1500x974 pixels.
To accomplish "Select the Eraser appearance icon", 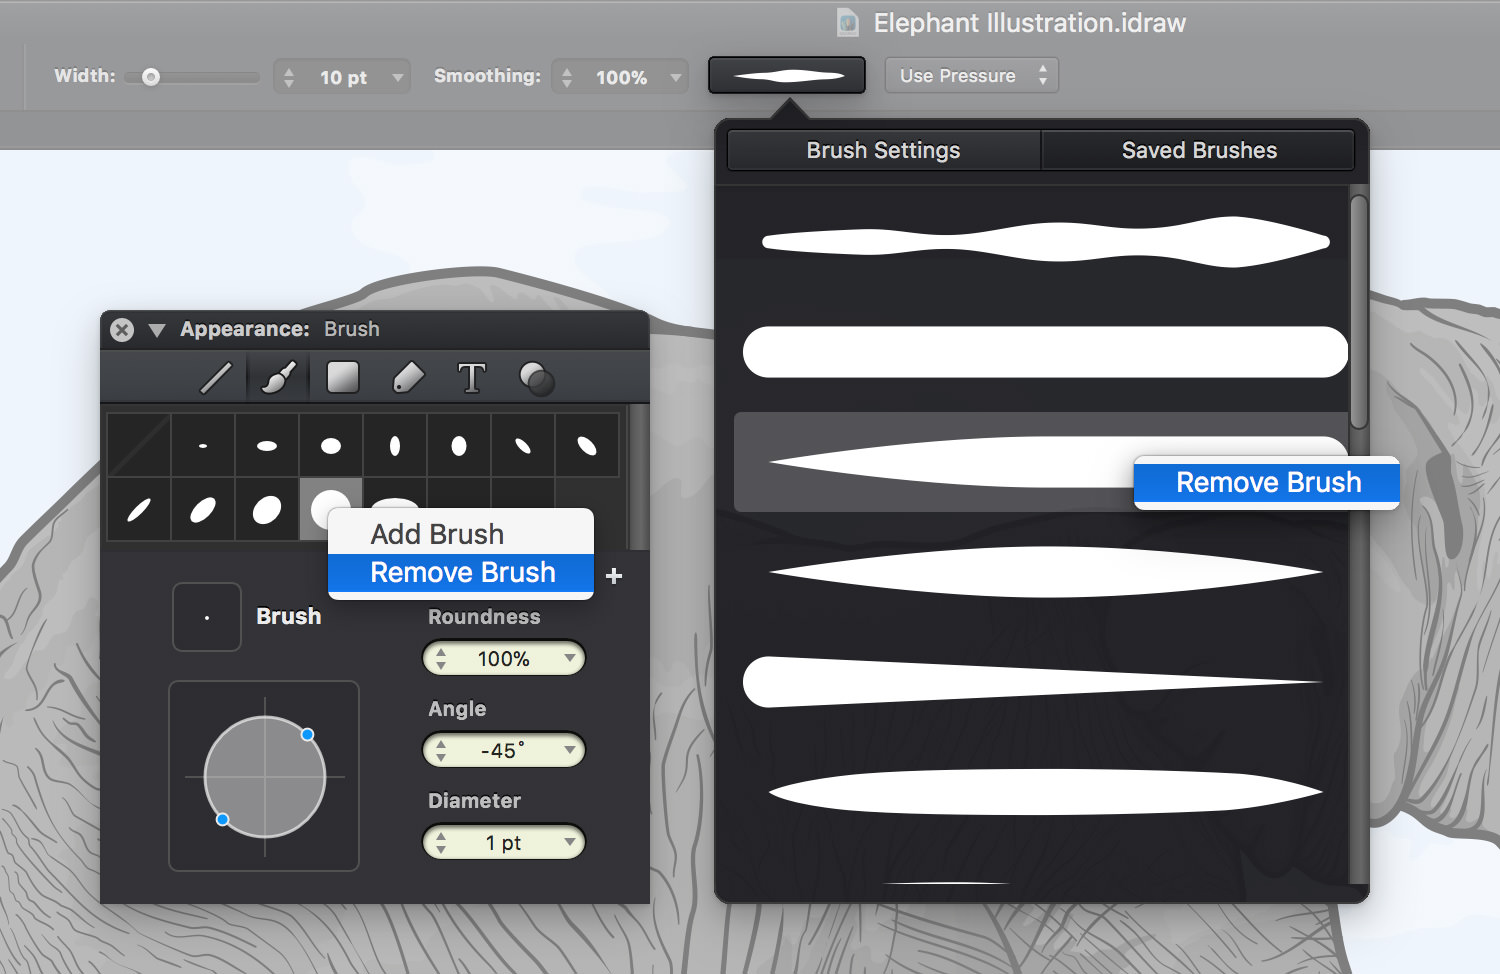I will [408, 378].
